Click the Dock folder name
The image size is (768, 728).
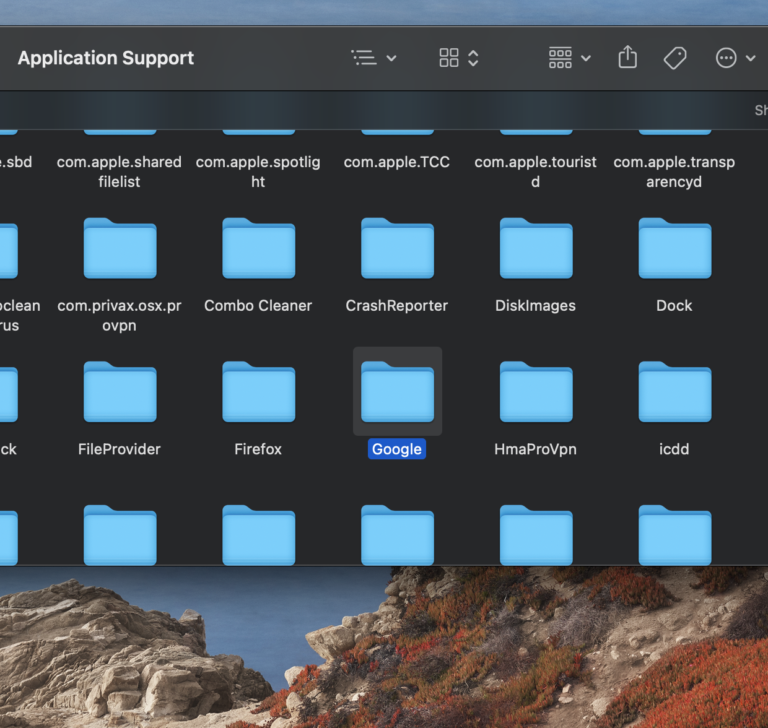click(x=674, y=306)
